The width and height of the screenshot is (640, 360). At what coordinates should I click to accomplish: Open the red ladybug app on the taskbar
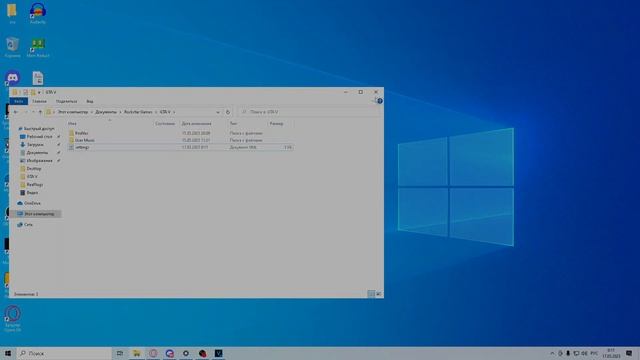click(202, 353)
